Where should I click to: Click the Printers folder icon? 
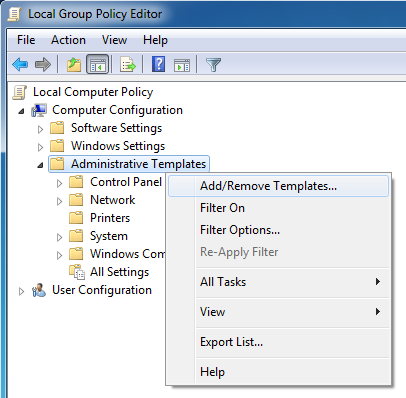pos(76,218)
